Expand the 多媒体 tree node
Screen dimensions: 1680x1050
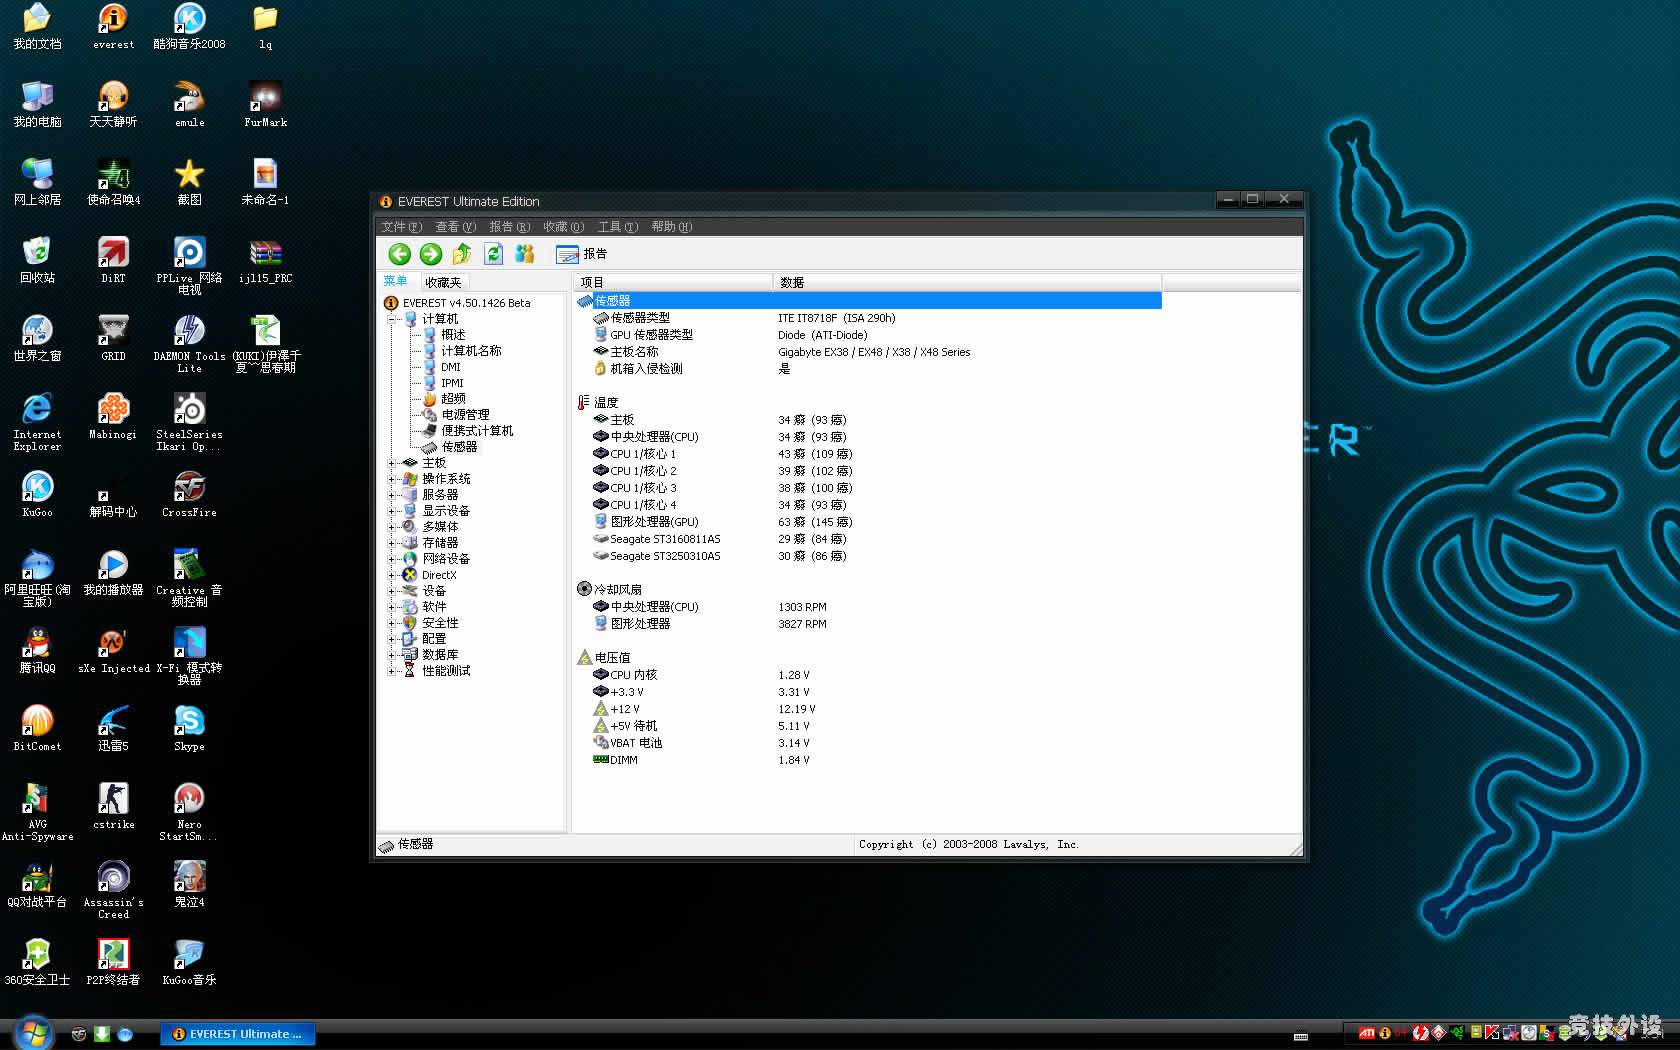(393, 527)
